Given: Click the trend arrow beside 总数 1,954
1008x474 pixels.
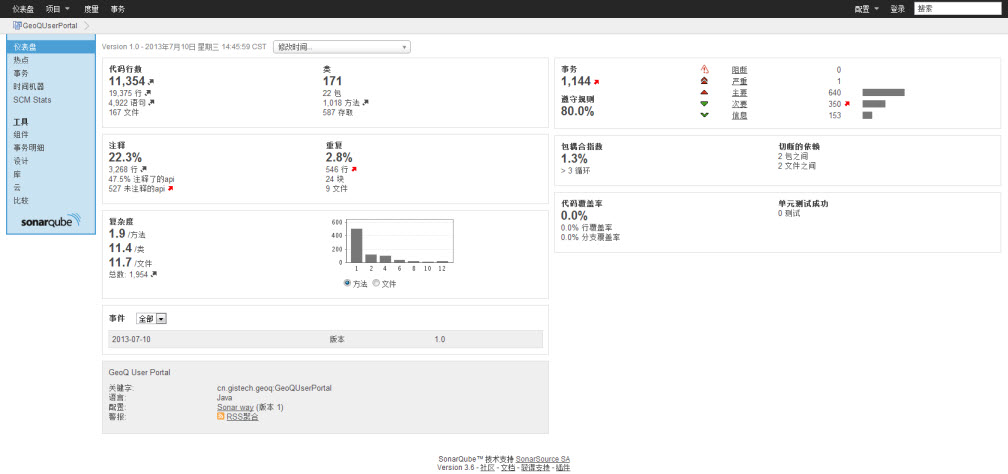Looking at the screenshot, I should (x=154, y=275).
